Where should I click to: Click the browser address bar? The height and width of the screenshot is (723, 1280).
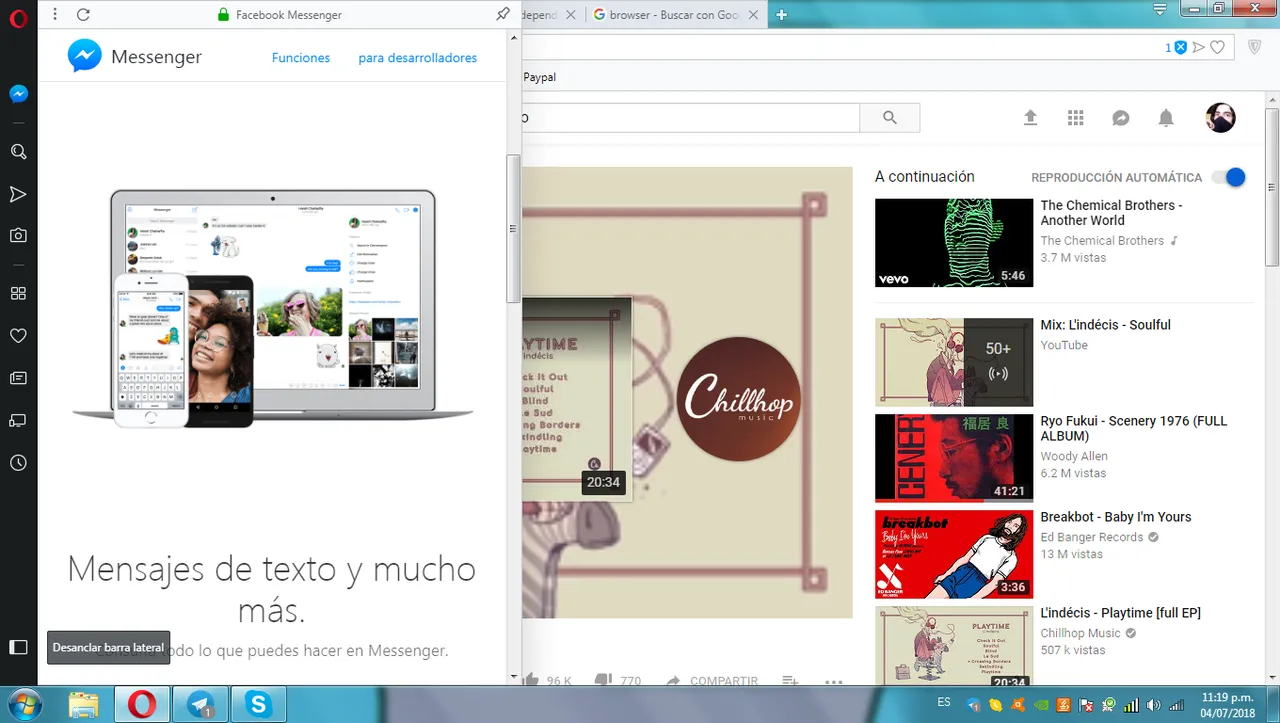click(840, 47)
